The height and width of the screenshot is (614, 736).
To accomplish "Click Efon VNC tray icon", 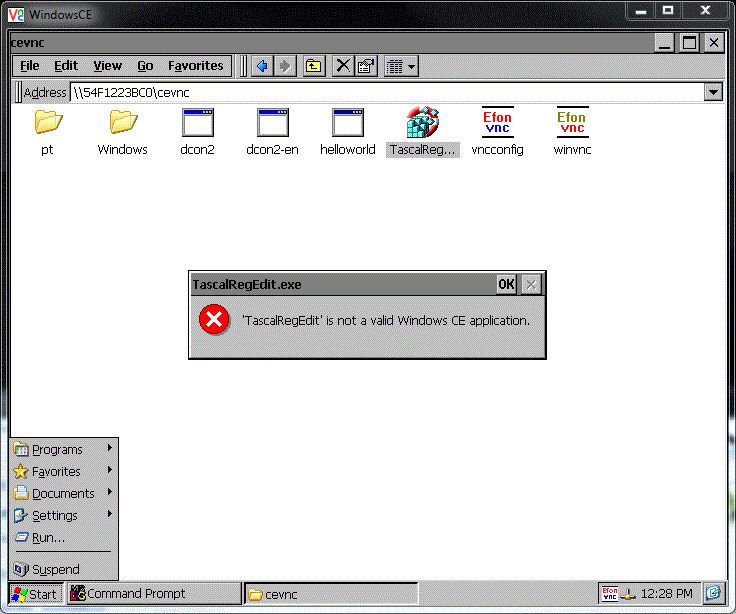I will [609, 594].
